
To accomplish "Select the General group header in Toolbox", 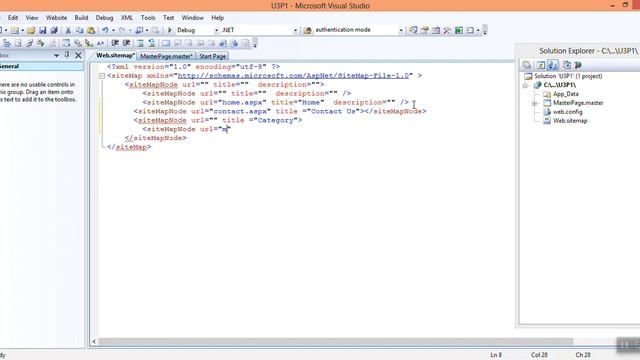I will pyautogui.click(x=41, y=66).
